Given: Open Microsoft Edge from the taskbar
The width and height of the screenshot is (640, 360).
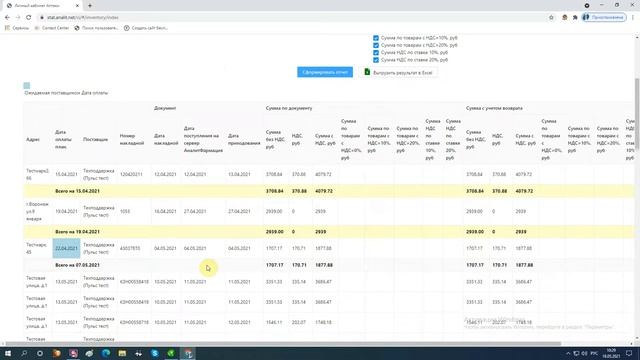Looking at the screenshot, I should point(106,353).
